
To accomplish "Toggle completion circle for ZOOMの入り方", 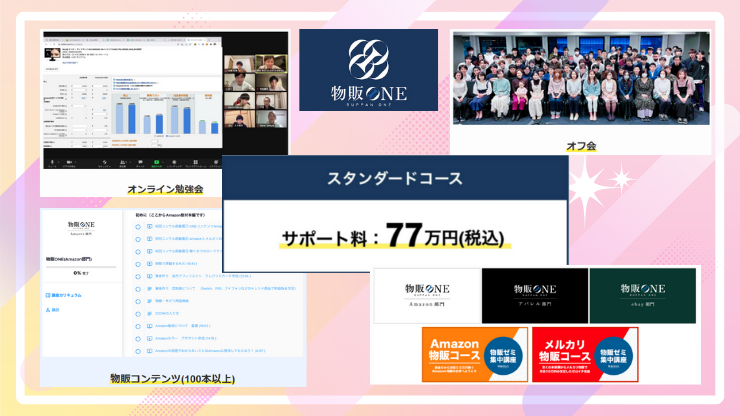I will tap(138, 314).
